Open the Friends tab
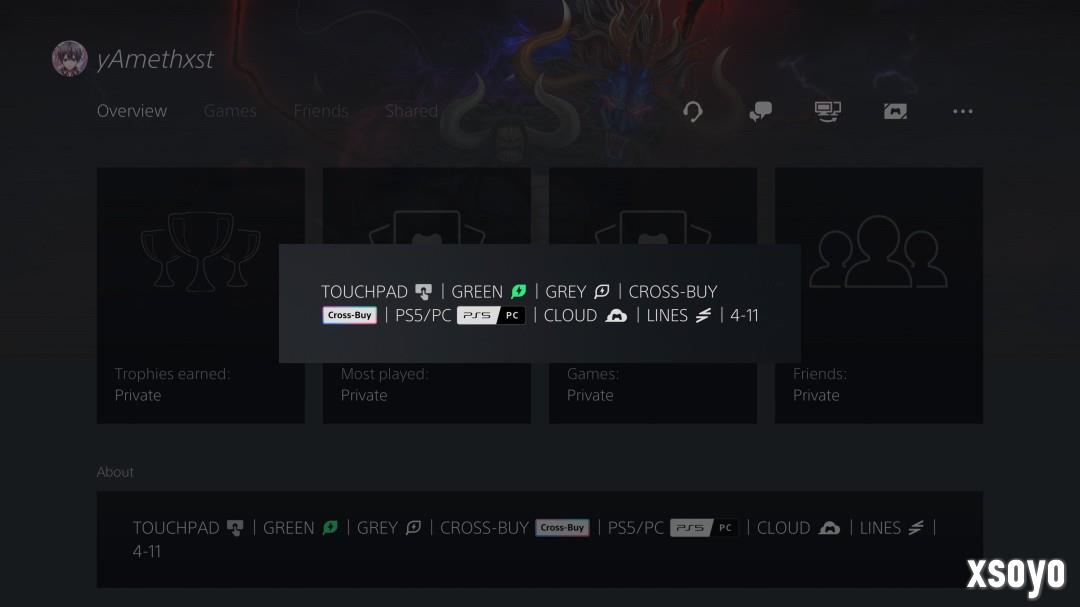Viewport: 1080px width, 607px height. [321, 111]
